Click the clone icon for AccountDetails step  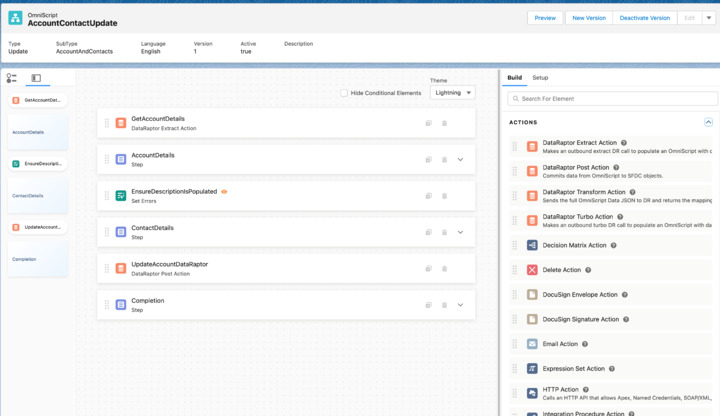428,160
